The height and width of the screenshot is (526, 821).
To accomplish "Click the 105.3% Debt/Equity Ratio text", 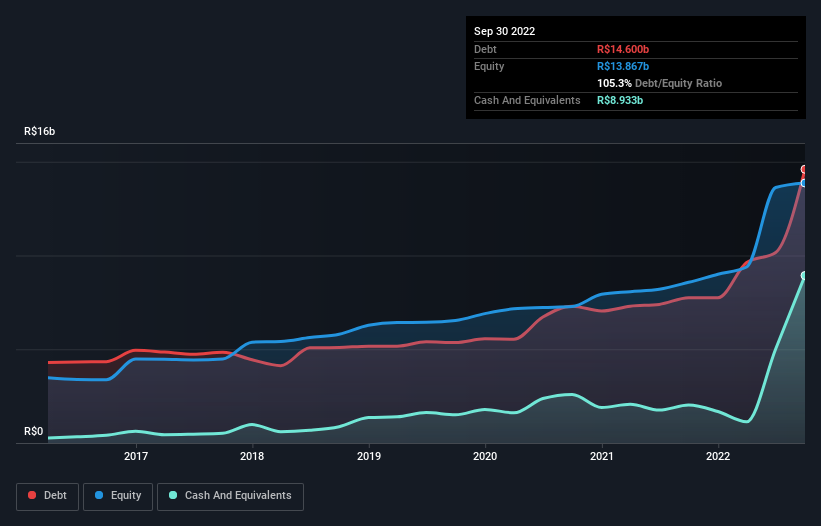I will click(x=659, y=83).
